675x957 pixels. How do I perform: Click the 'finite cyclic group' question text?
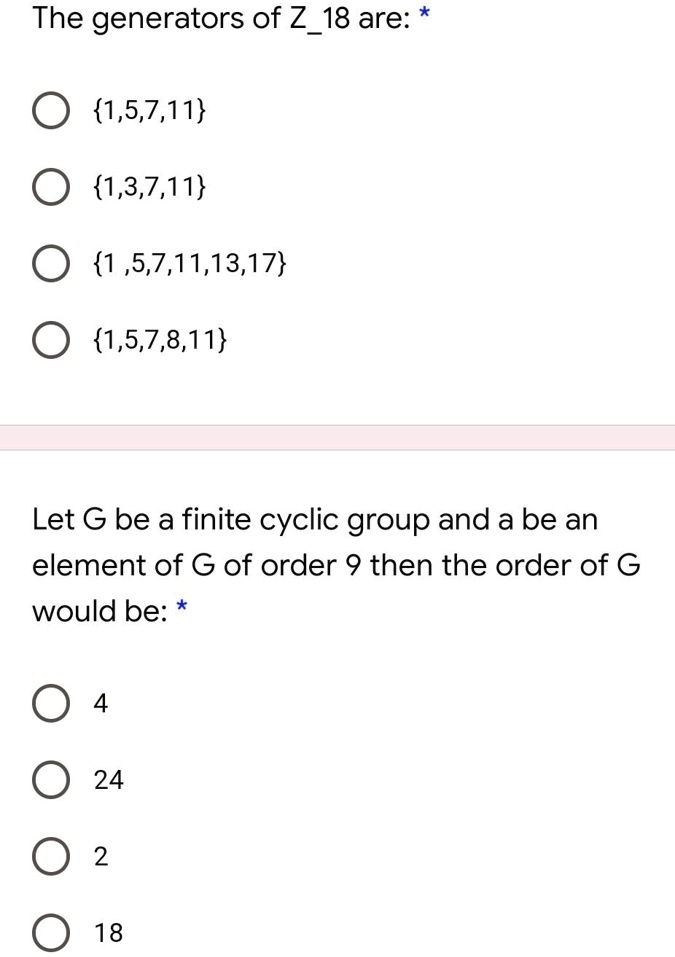coord(315,519)
